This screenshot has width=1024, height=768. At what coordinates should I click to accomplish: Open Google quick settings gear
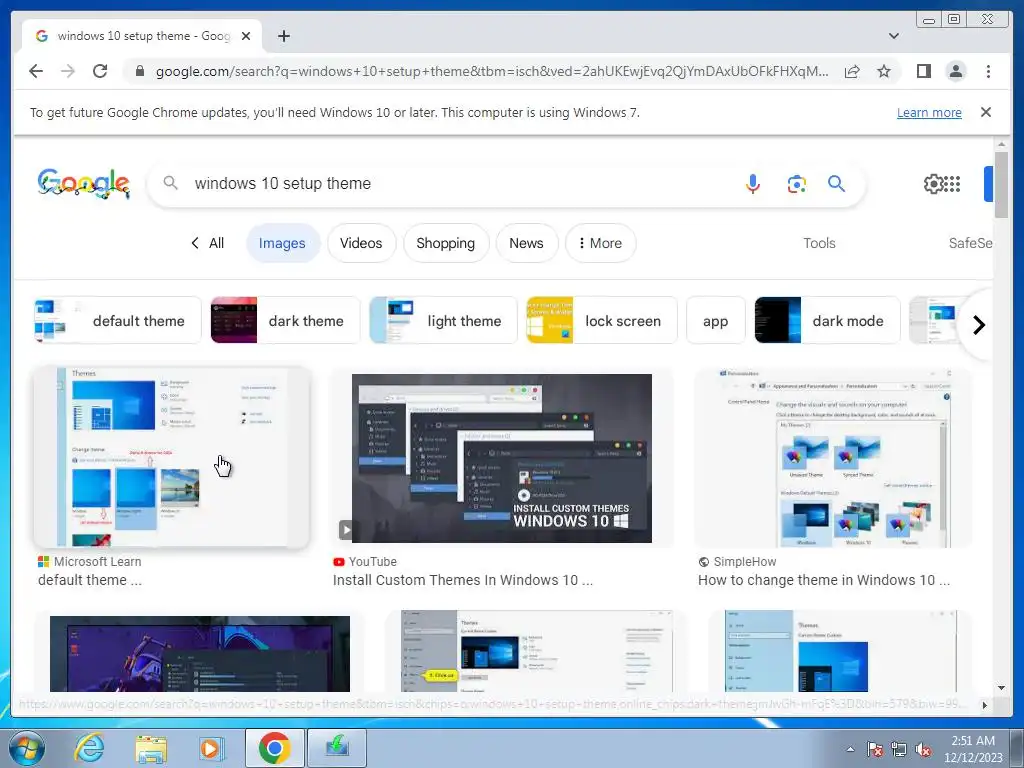[933, 184]
